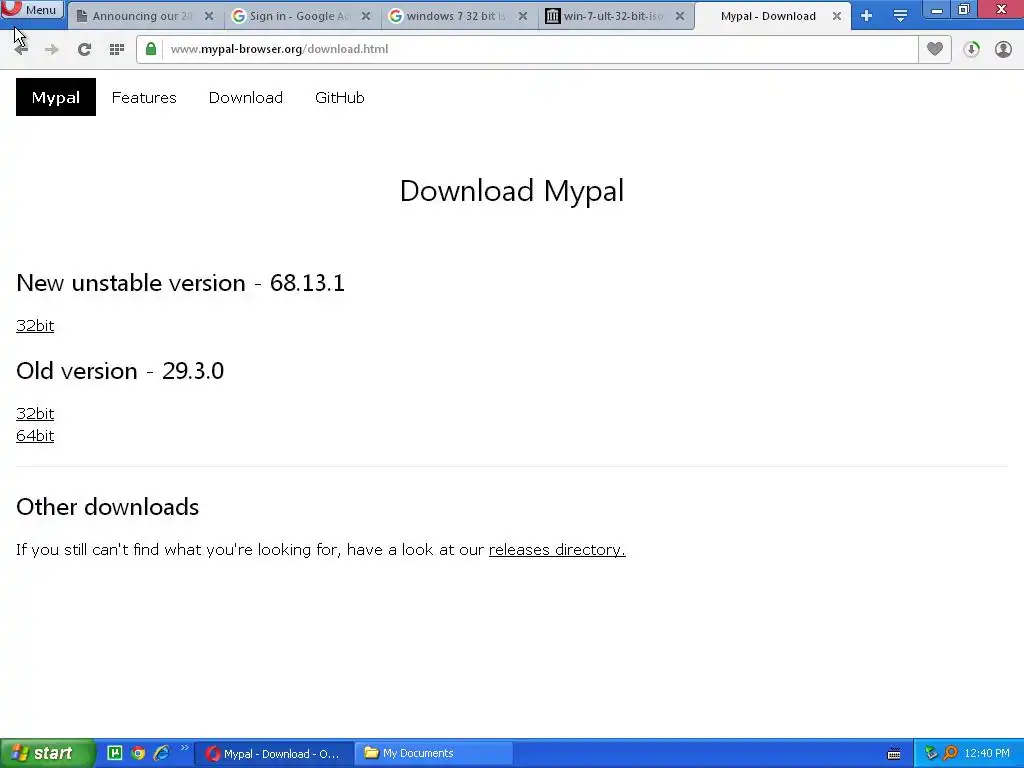Open My Documents taskbar button

(x=434, y=754)
